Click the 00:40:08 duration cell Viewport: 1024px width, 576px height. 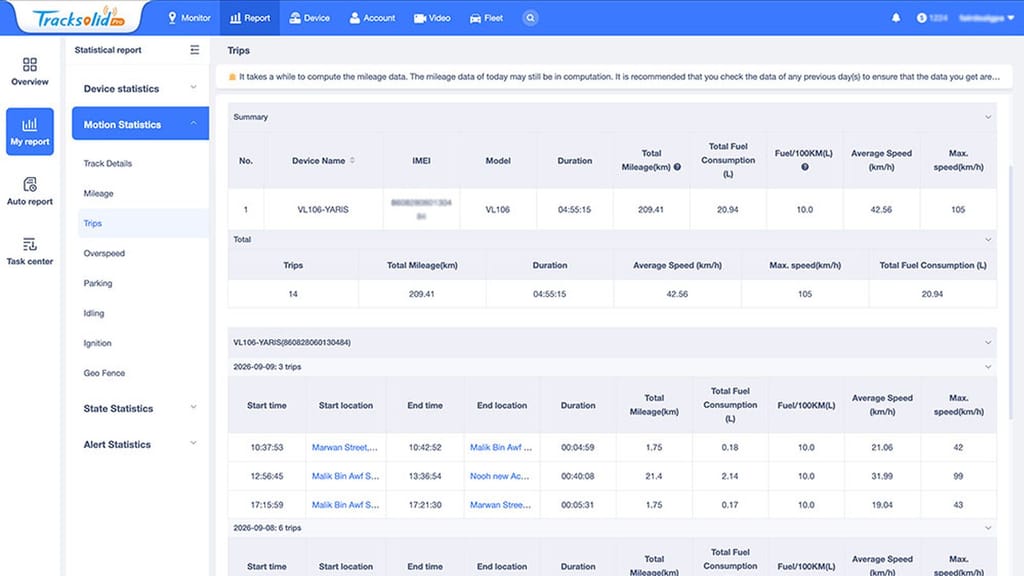point(578,476)
